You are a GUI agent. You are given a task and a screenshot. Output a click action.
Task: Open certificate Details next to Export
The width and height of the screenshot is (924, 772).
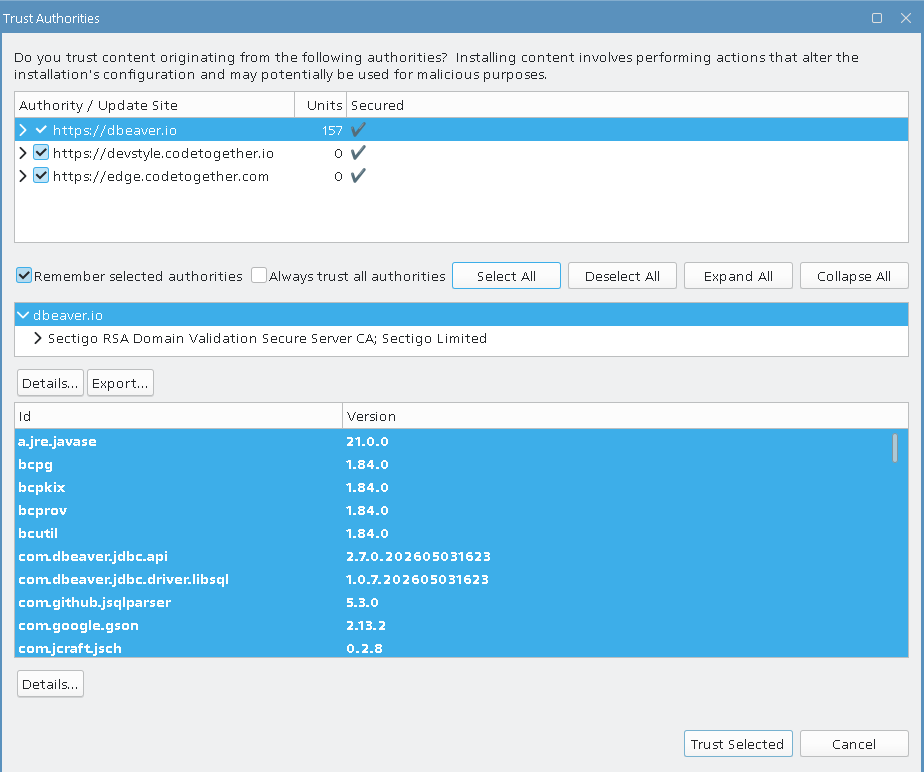pyautogui.click(x=50, y=383)
